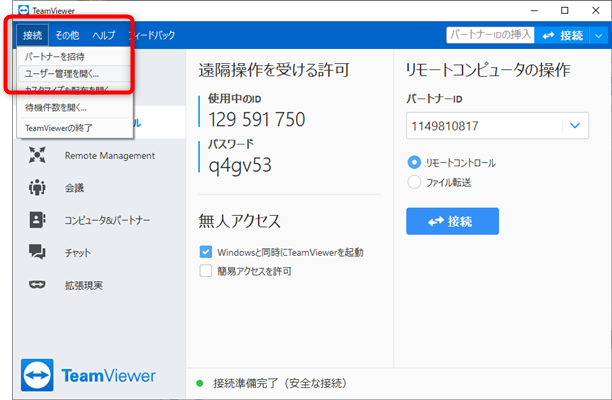612x400 pixels.
Task: Uncheck Windowsと同時にTeamViewerを起動 checkbox
Action: pyautogui.click(x=206, y=252)
